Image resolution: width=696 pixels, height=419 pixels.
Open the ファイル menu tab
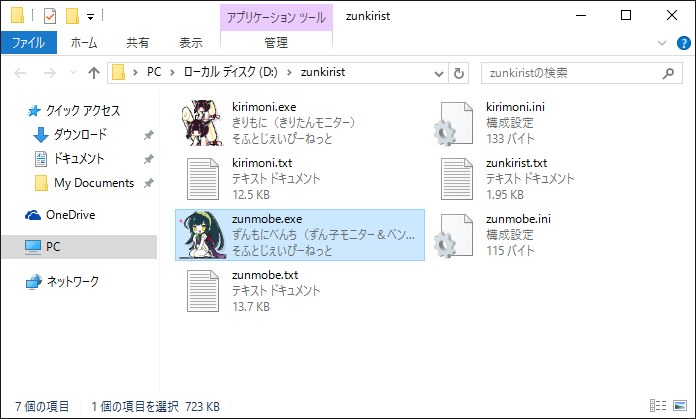(x=29, y=43)
